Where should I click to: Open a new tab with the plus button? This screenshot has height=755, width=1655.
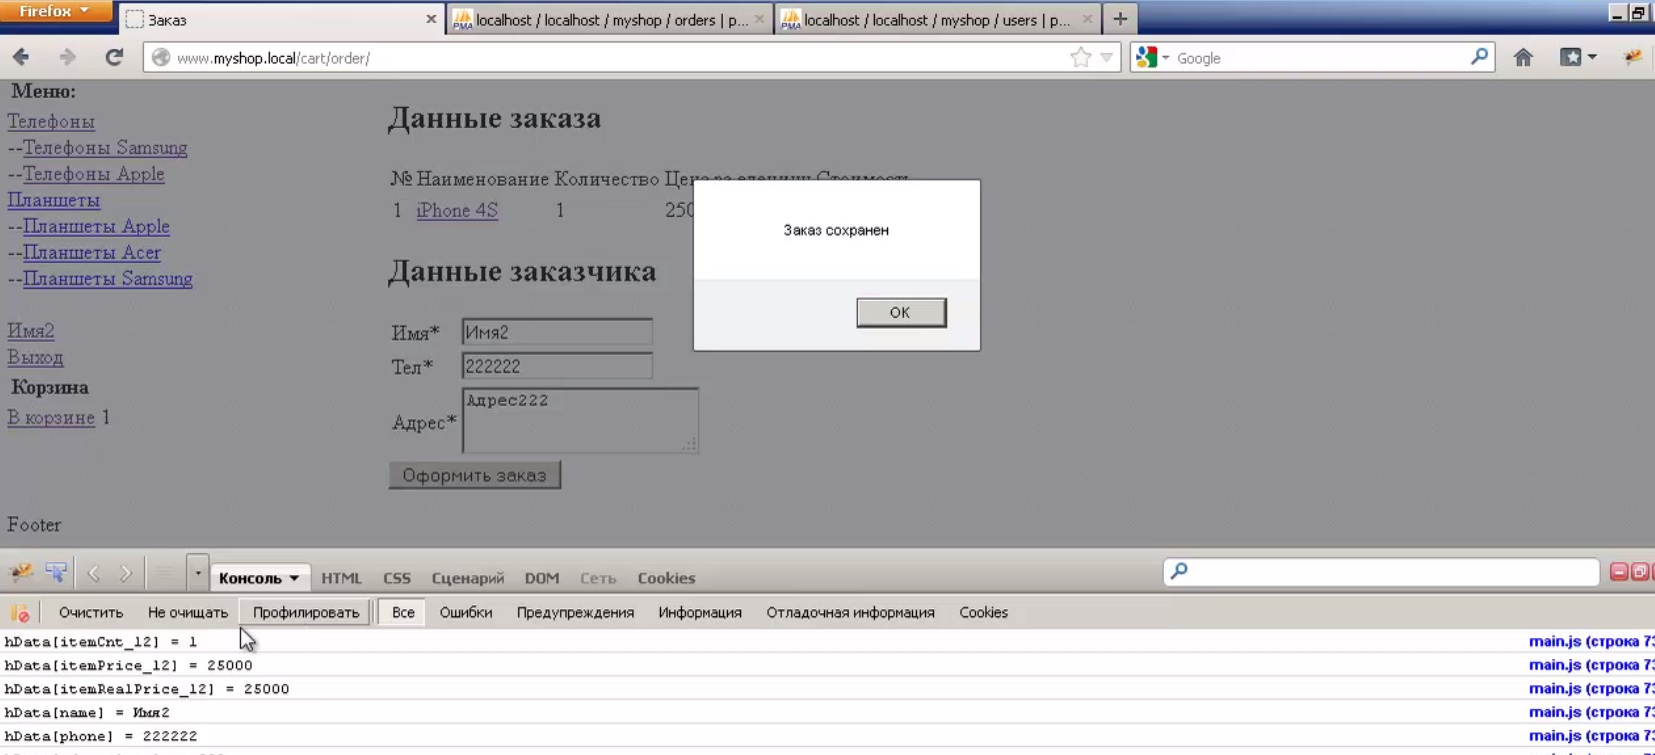[1120, 19]
